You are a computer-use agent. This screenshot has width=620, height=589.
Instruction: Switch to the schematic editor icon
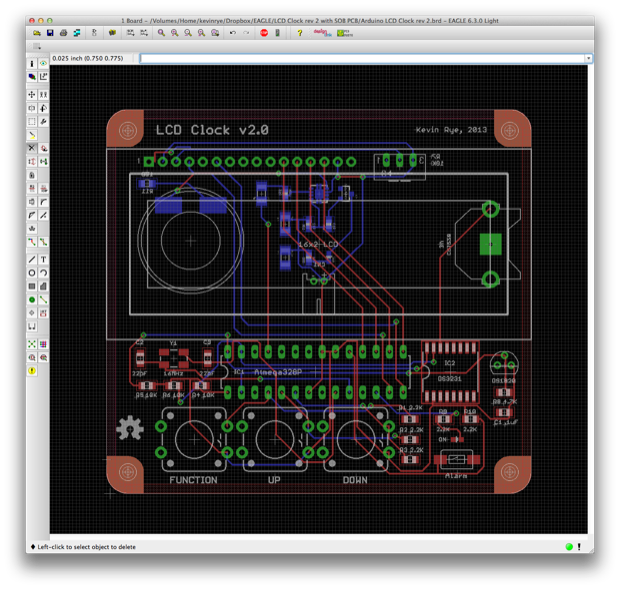[94, 33]
